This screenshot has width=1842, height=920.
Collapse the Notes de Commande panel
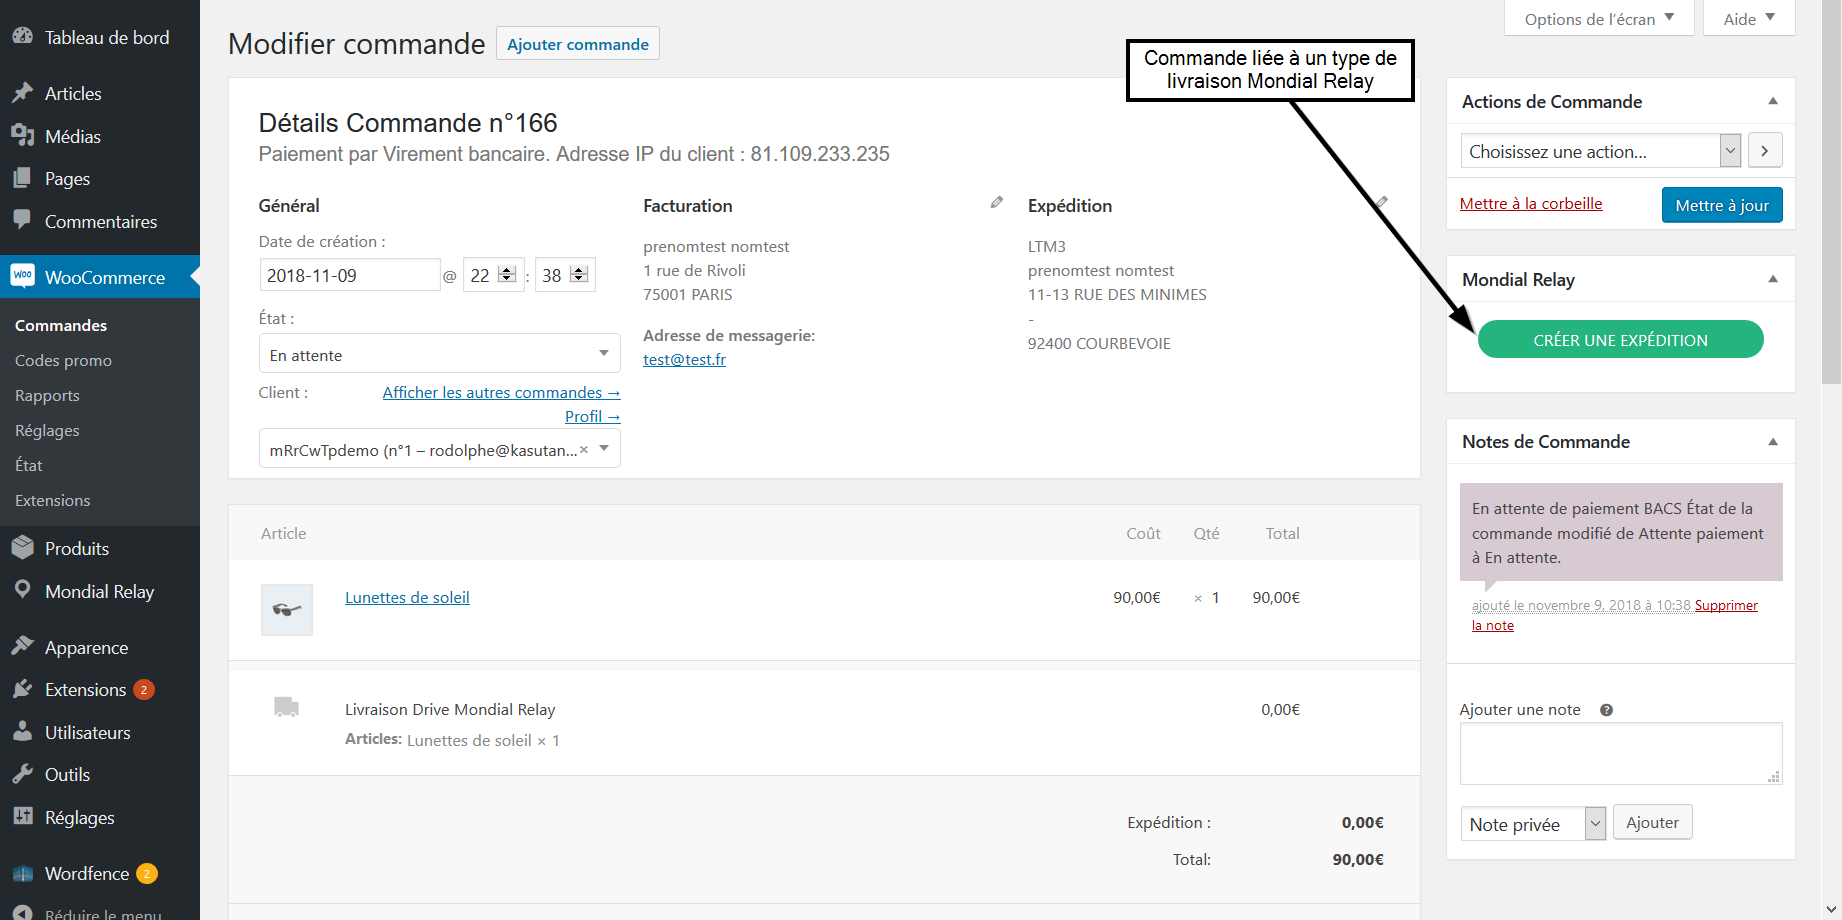1772,442
